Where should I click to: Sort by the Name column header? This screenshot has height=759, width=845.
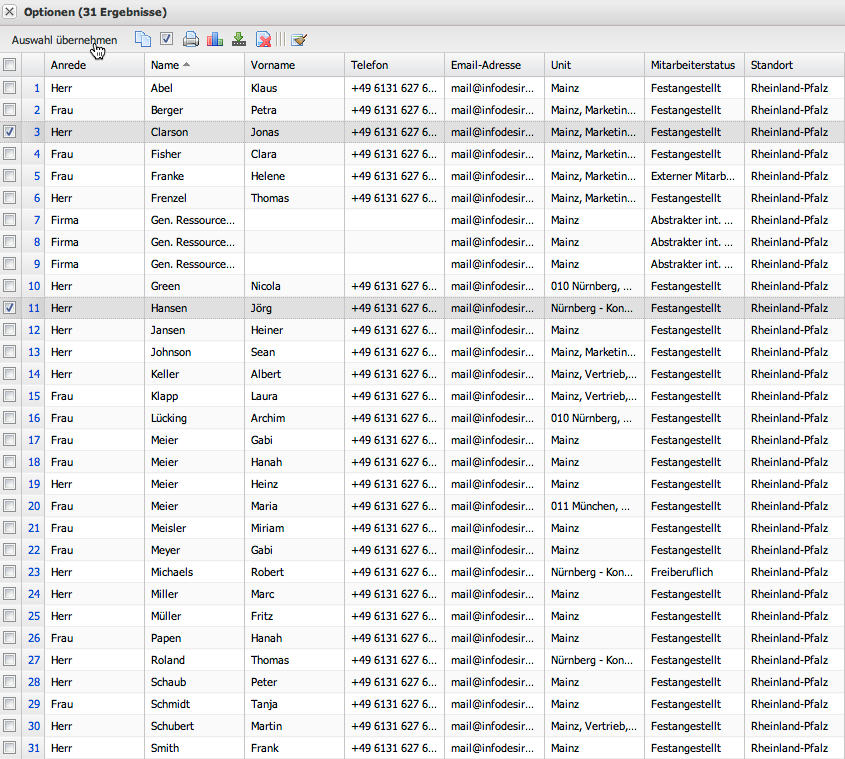click(165, 65)
